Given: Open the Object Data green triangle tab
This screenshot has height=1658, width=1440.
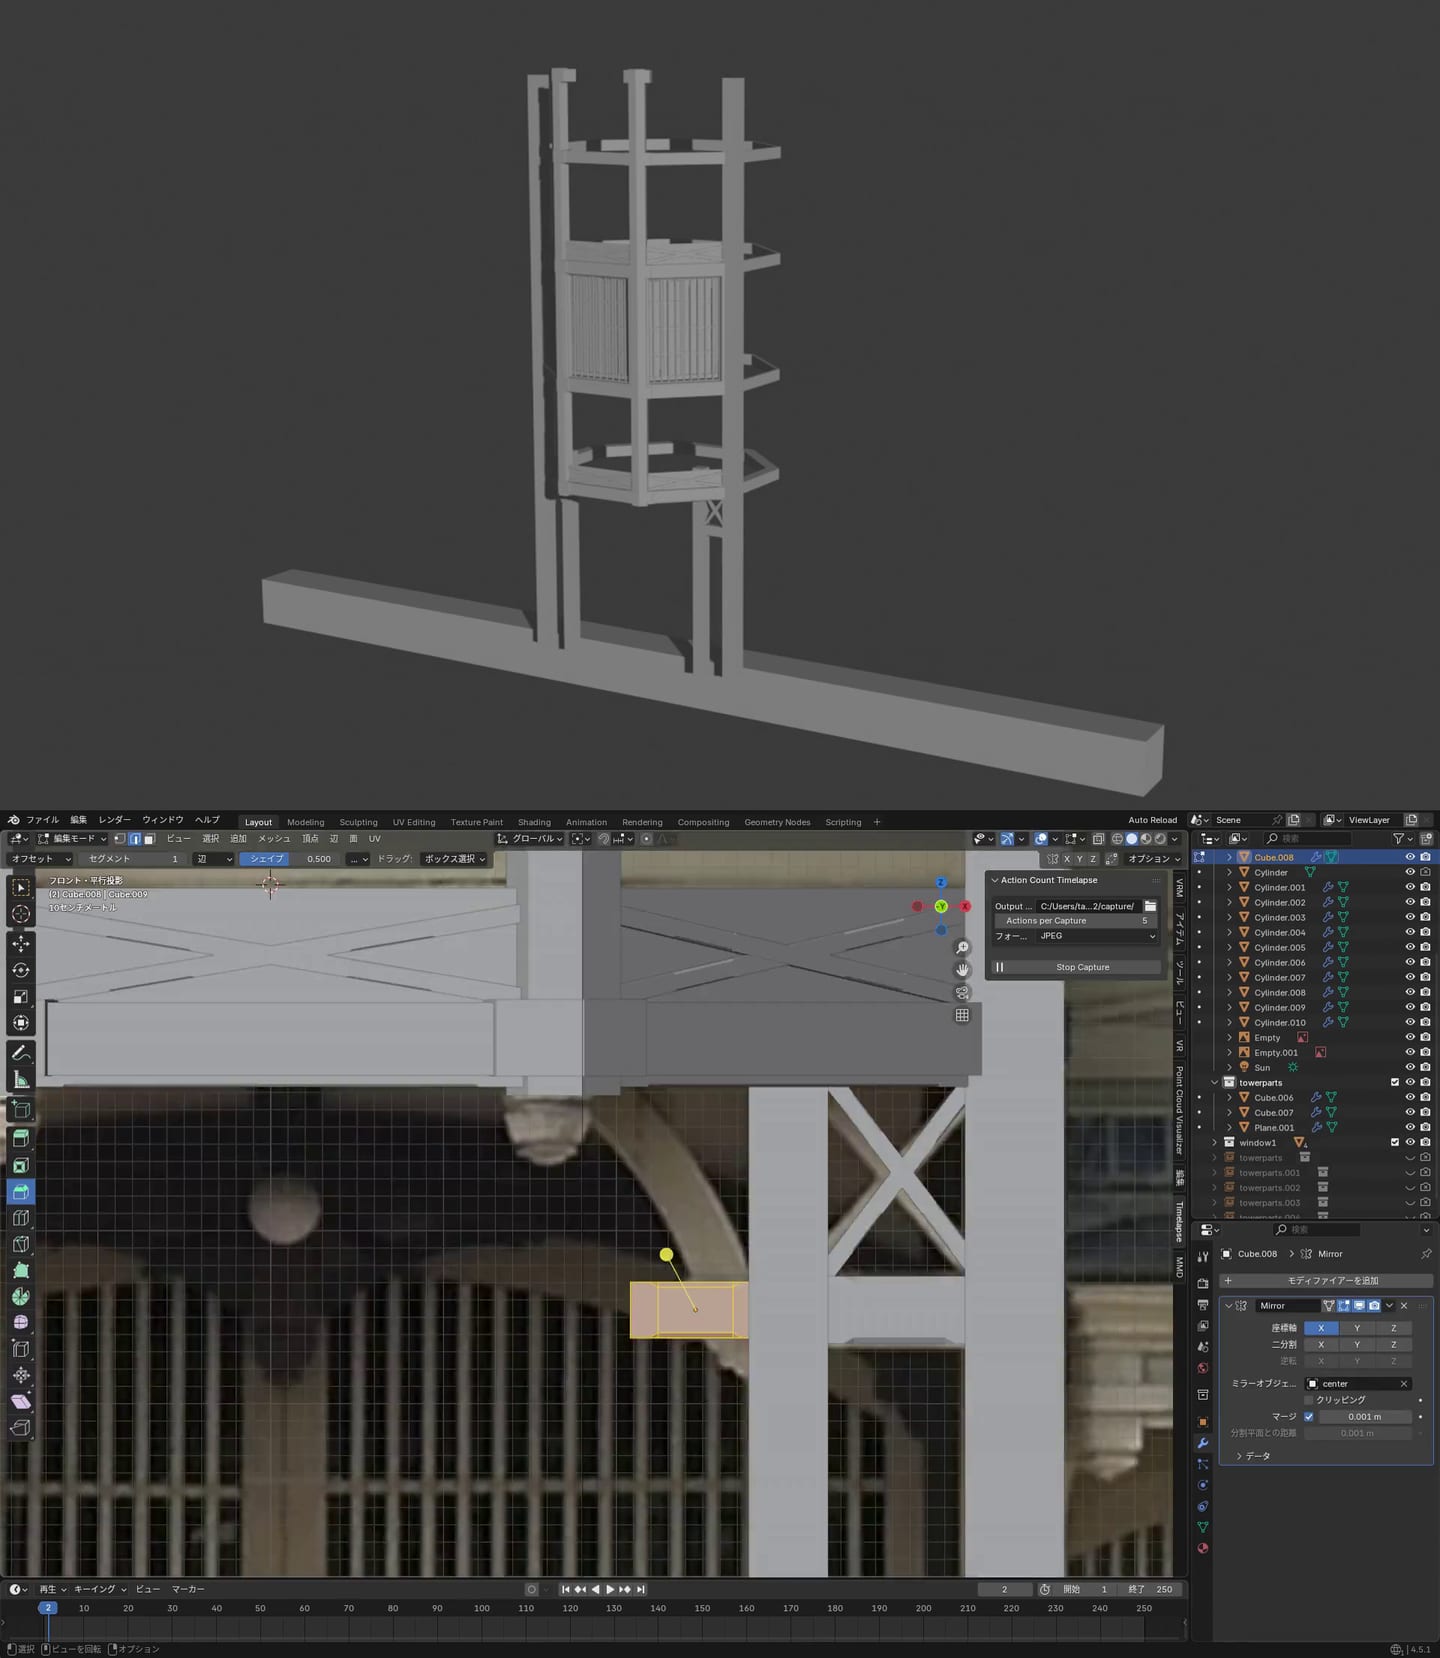Looking at the screenshot, I should point(1203,1527).
